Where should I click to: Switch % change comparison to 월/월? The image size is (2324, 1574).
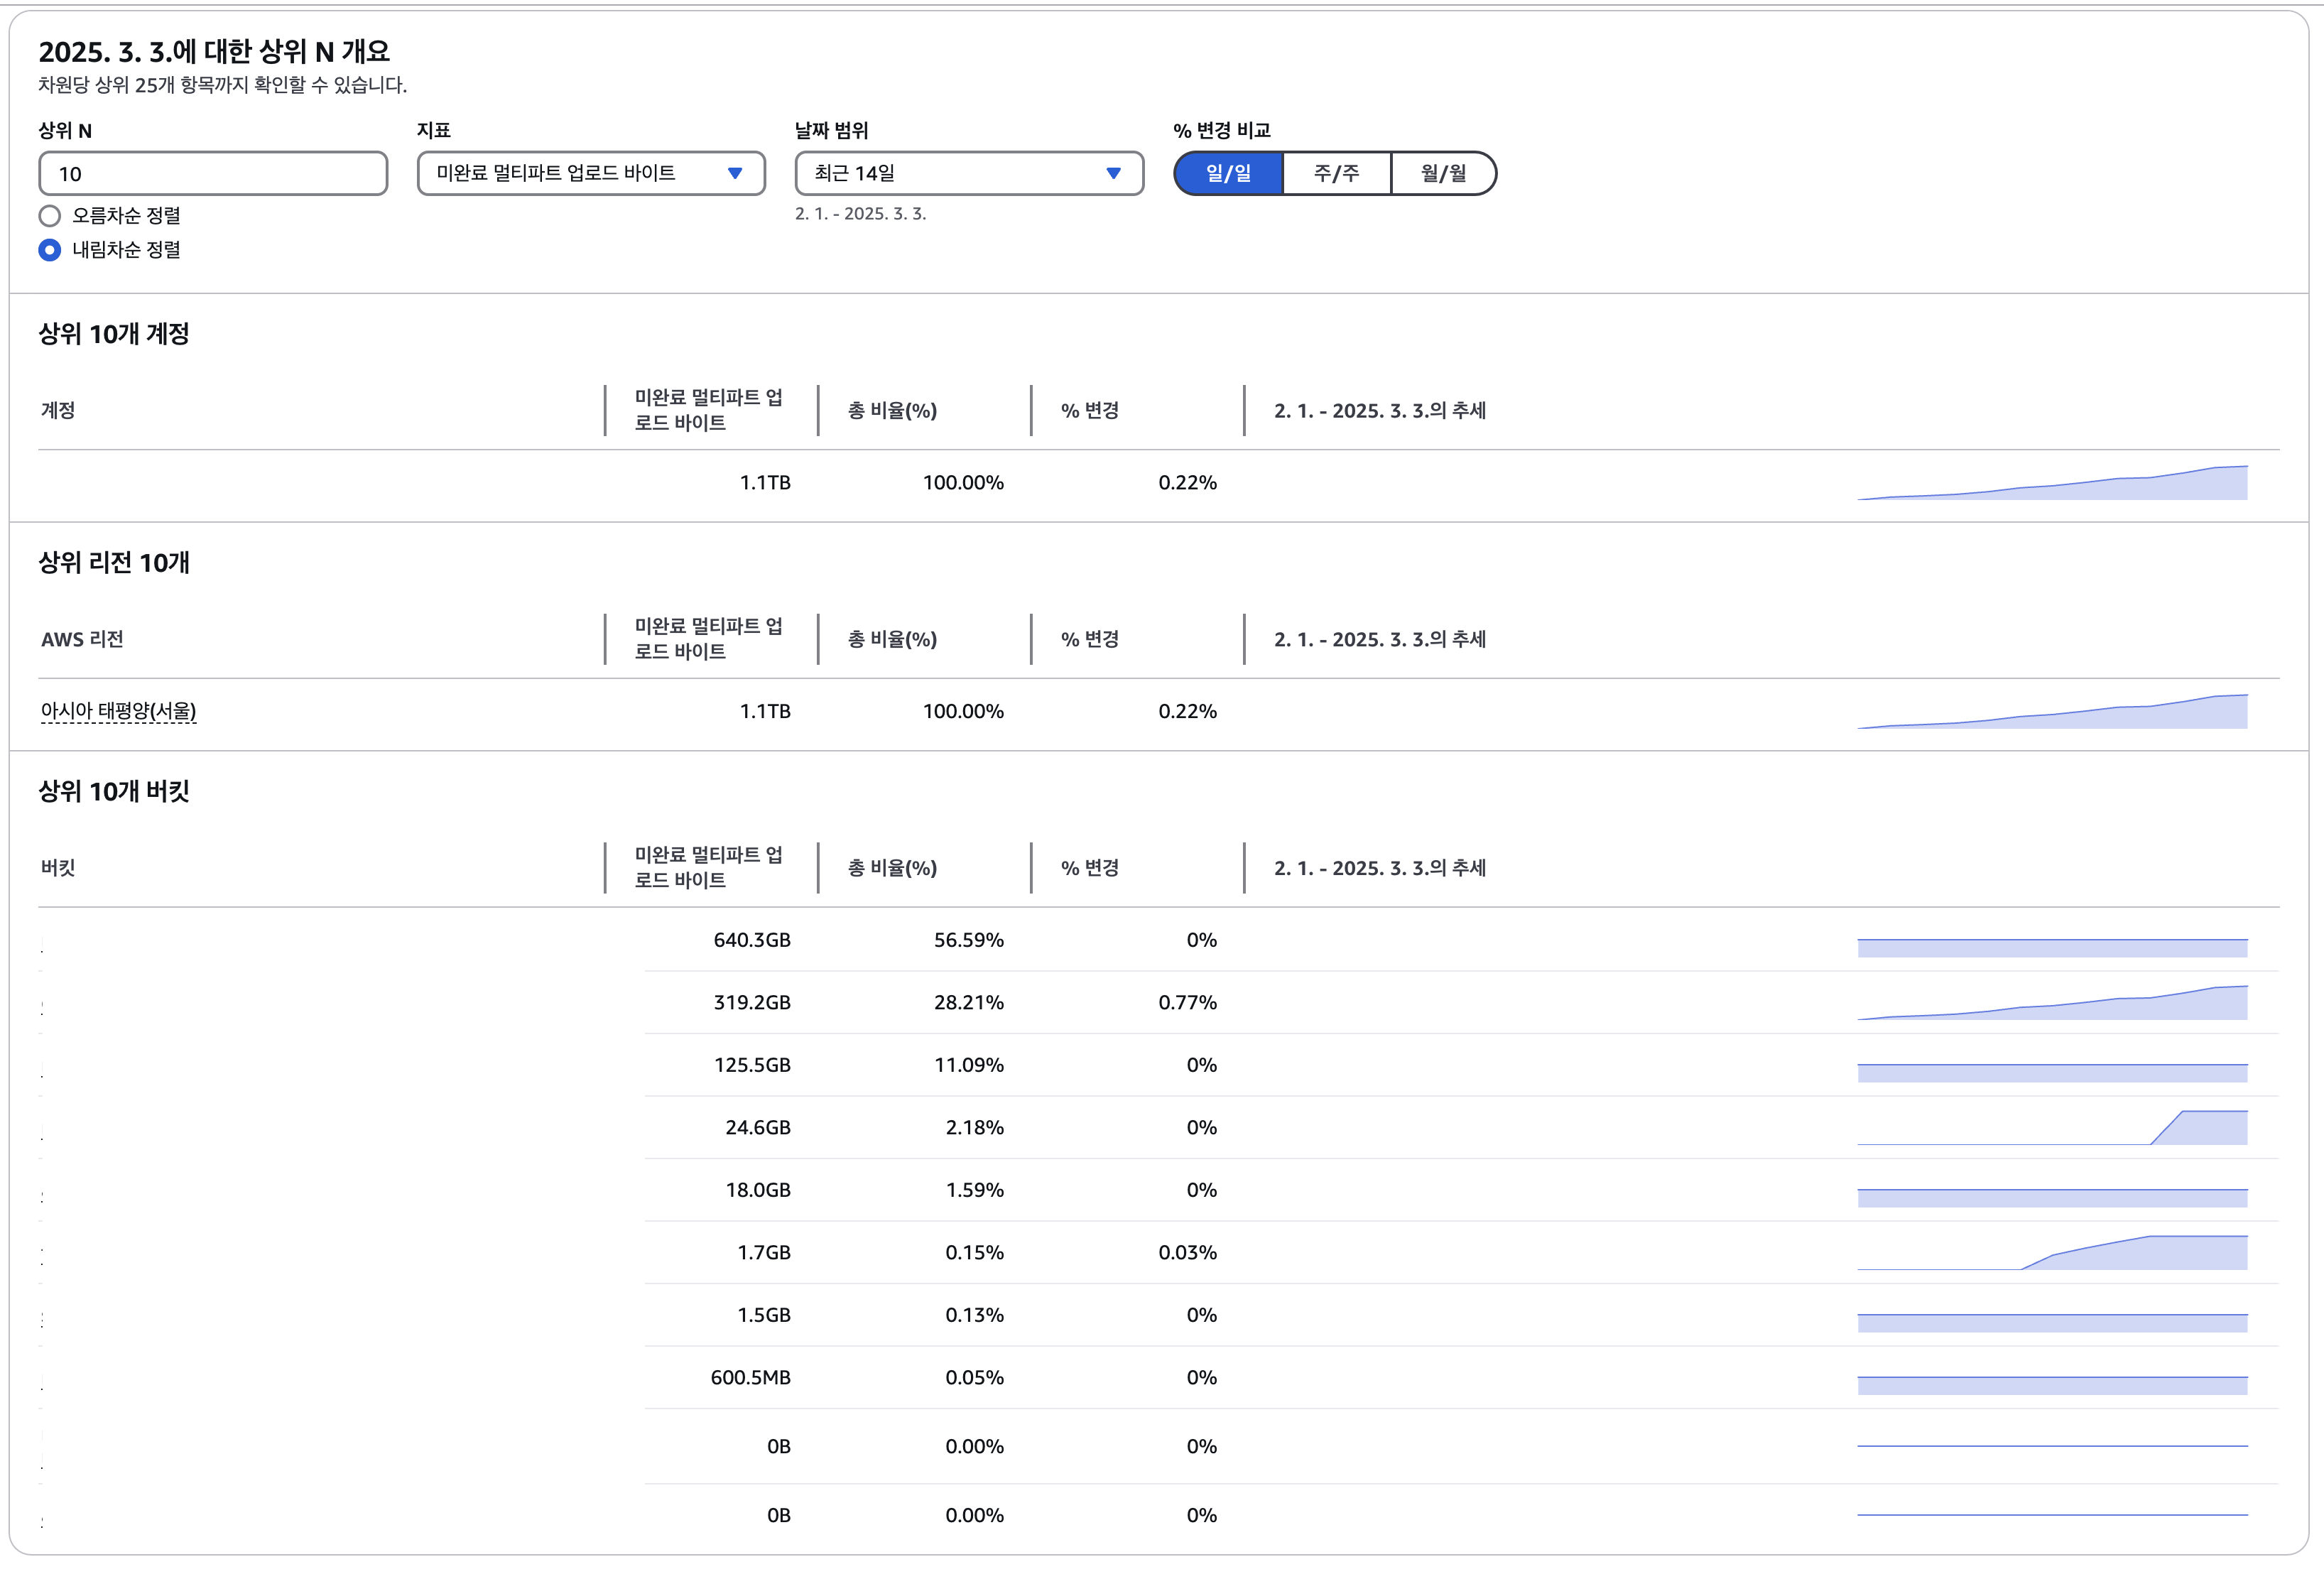click(1443, 173)
